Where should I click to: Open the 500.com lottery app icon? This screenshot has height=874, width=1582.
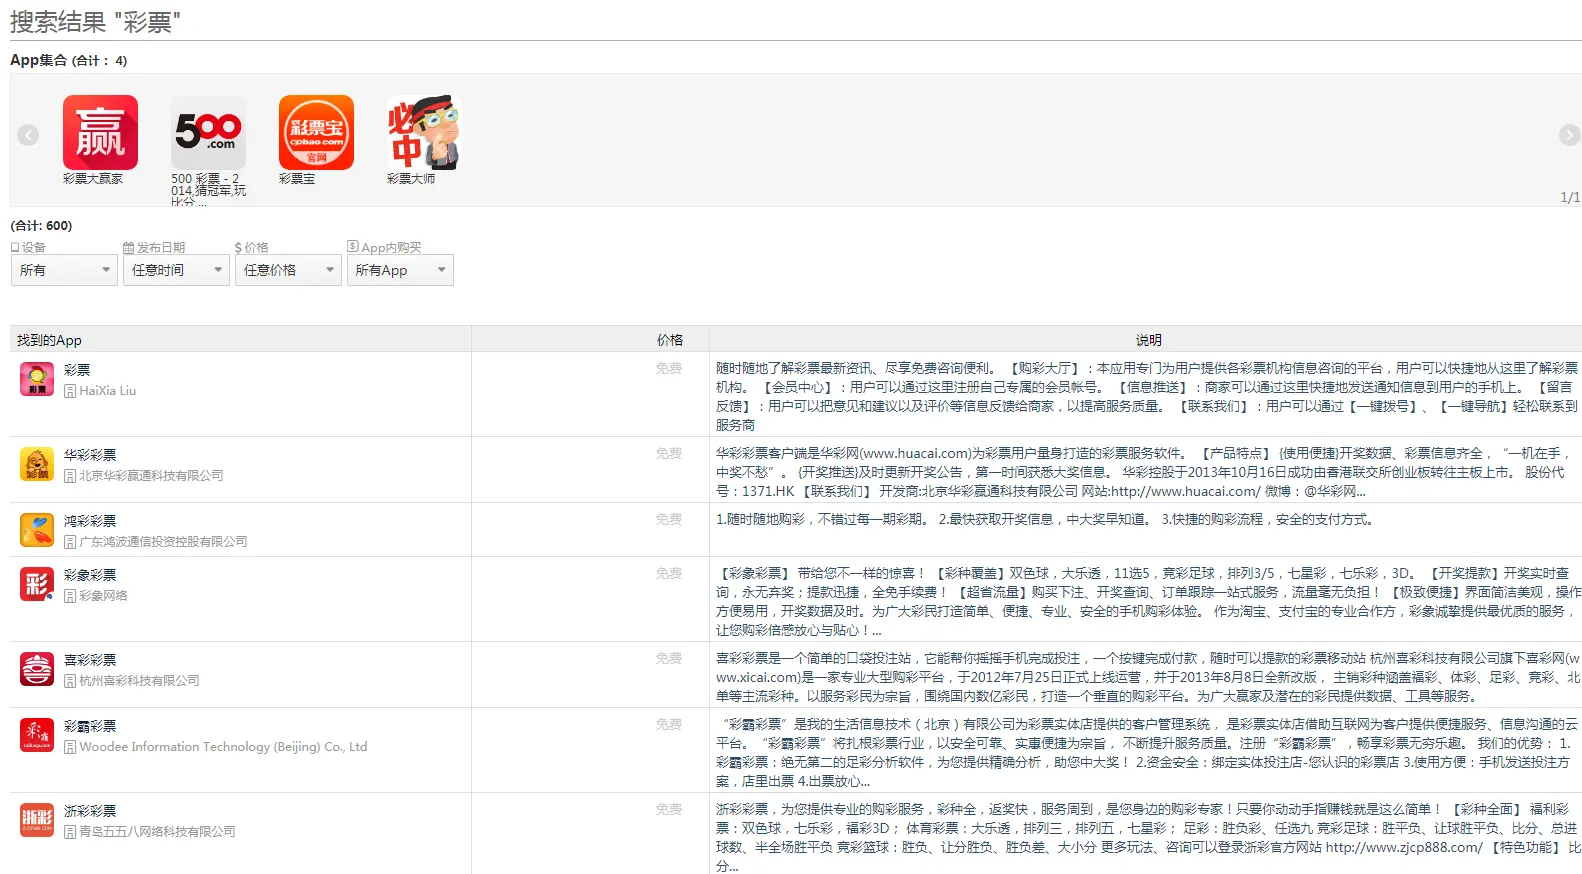[x=208, y=132]
